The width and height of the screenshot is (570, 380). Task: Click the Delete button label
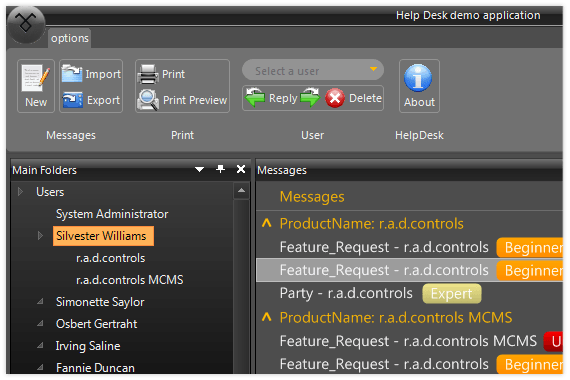pyautogui.click(x=365, y=98)
